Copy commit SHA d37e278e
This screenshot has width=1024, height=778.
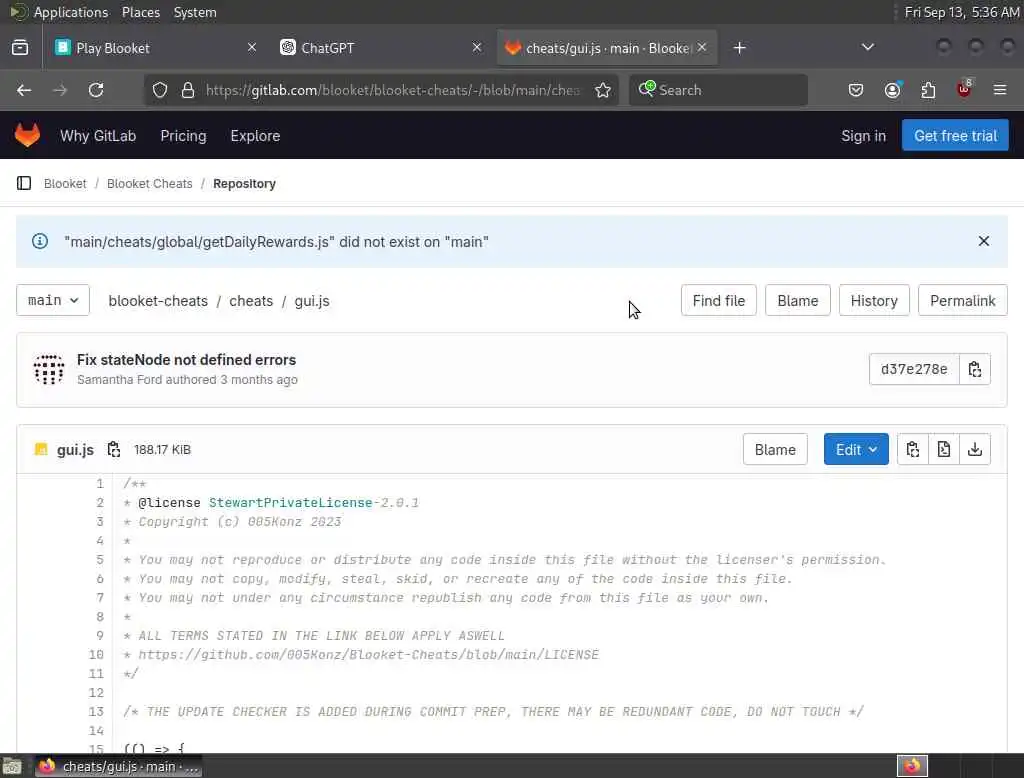pyautogui.click(x=974, y=369)
